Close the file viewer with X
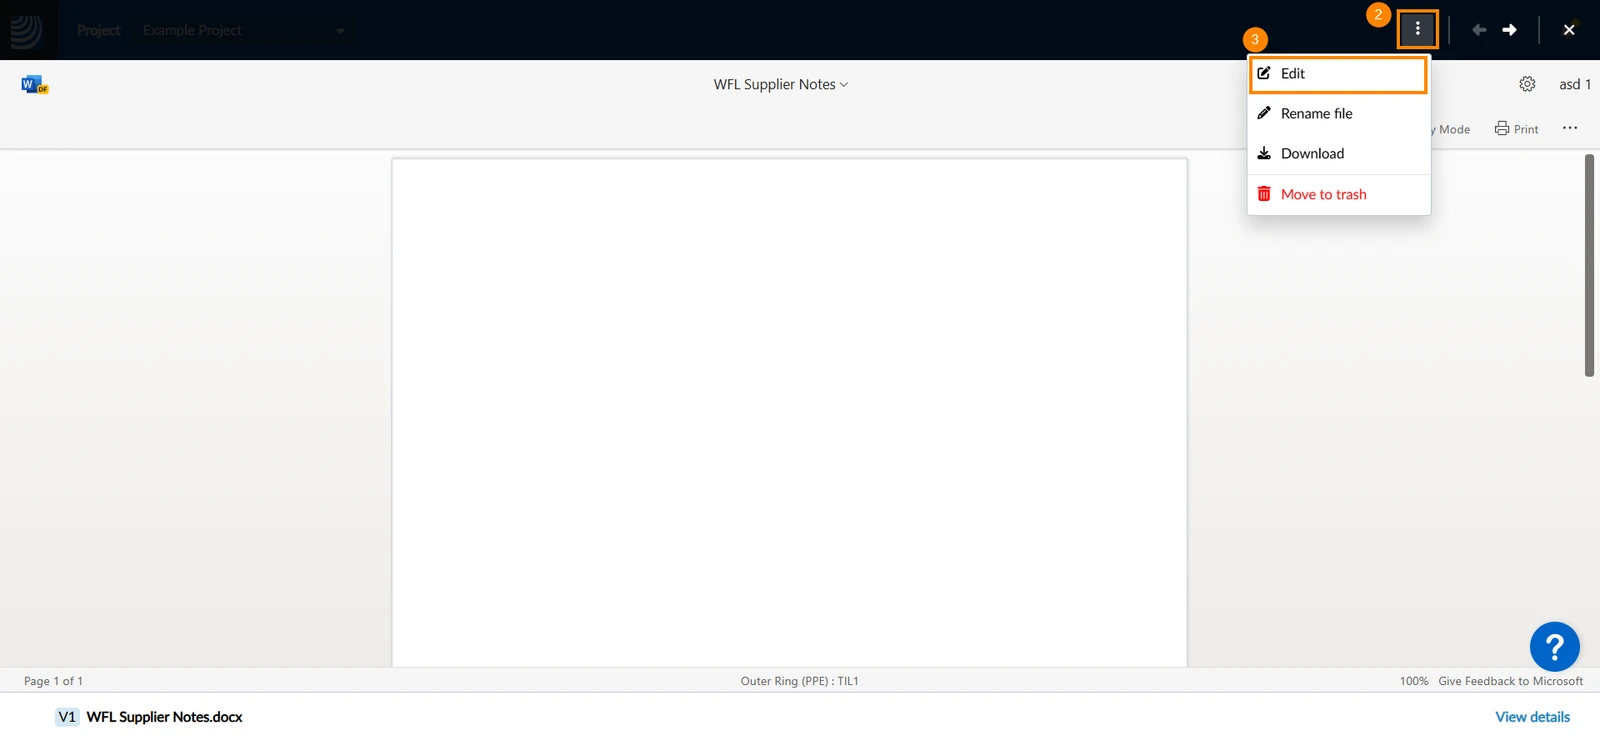Screen dimensions: 1600x741 click(x=1569, y=30)
